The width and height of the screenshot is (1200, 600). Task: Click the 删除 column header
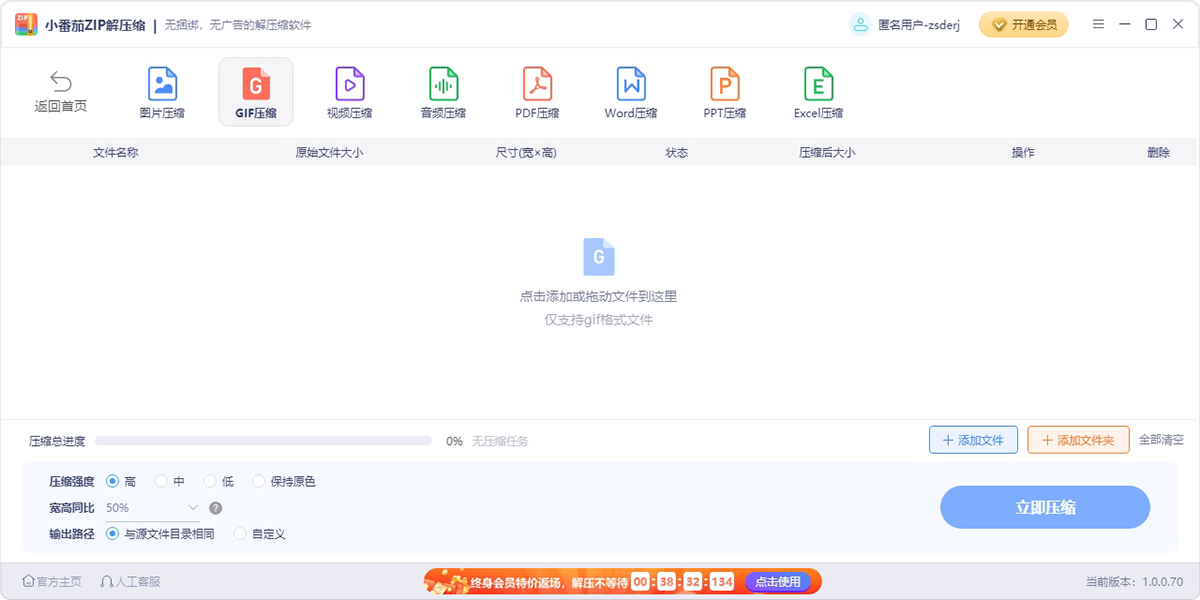pos(1158,153)
